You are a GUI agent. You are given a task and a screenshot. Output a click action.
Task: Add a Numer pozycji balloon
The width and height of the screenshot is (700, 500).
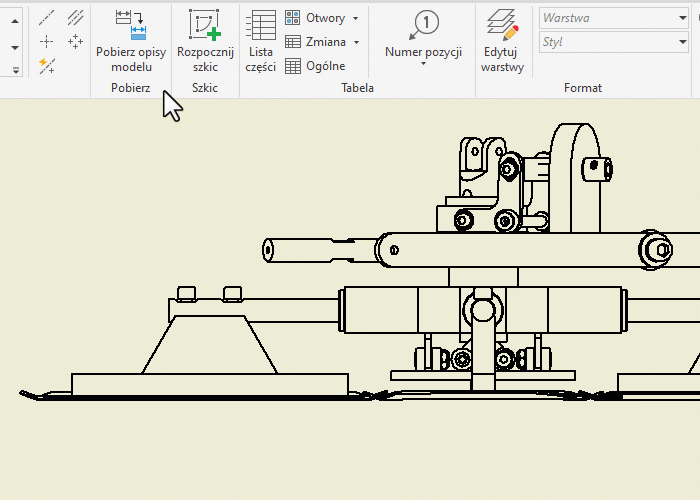click(423, 24)
